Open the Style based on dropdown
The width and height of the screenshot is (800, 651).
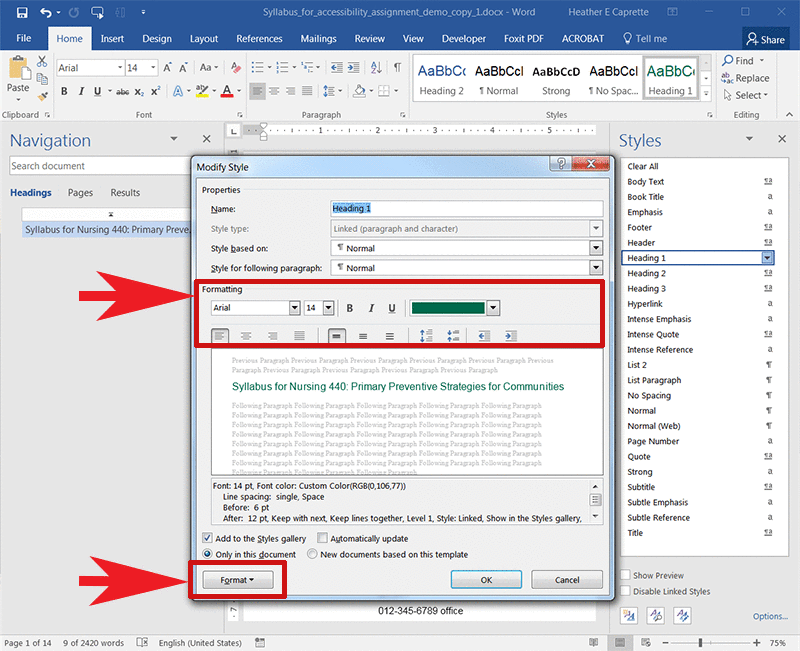coord(596,247)
